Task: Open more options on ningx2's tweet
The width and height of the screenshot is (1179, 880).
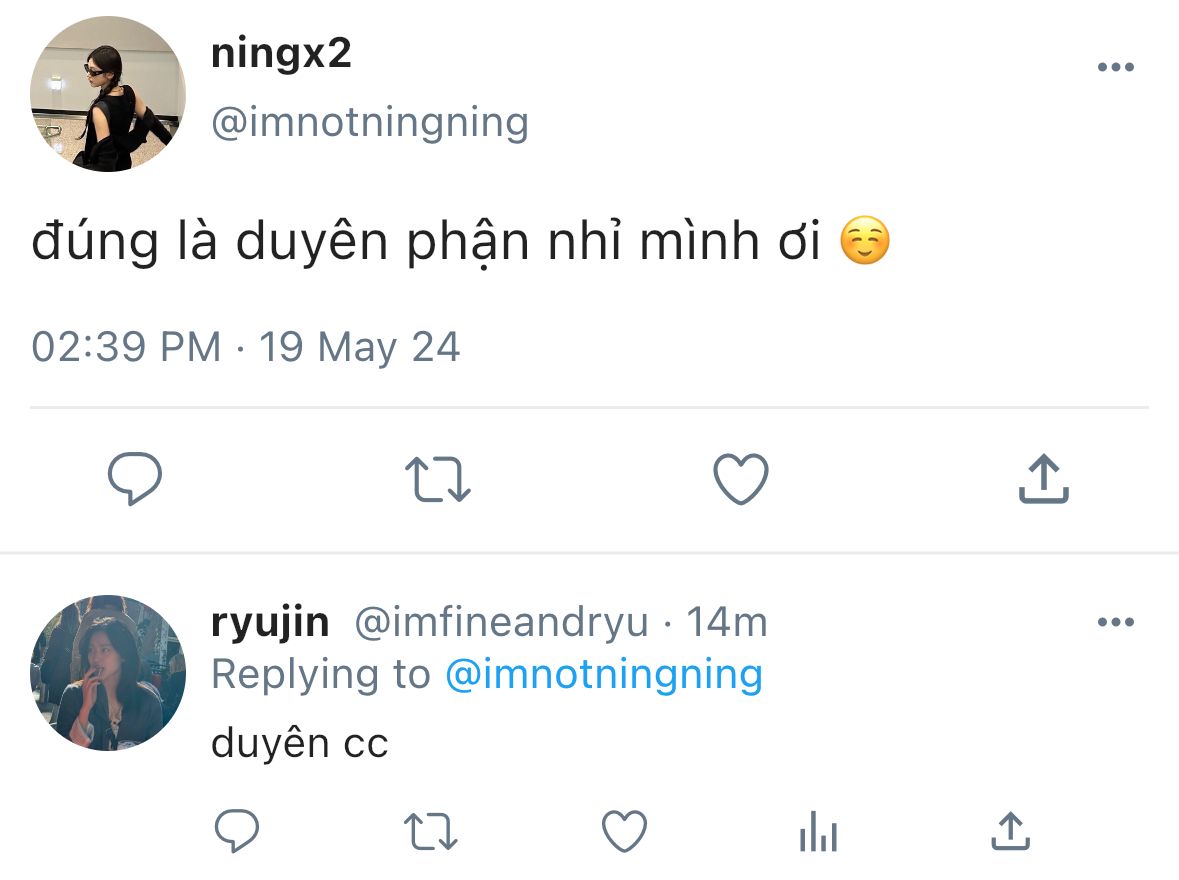Action: click(x=1115, y=68)
